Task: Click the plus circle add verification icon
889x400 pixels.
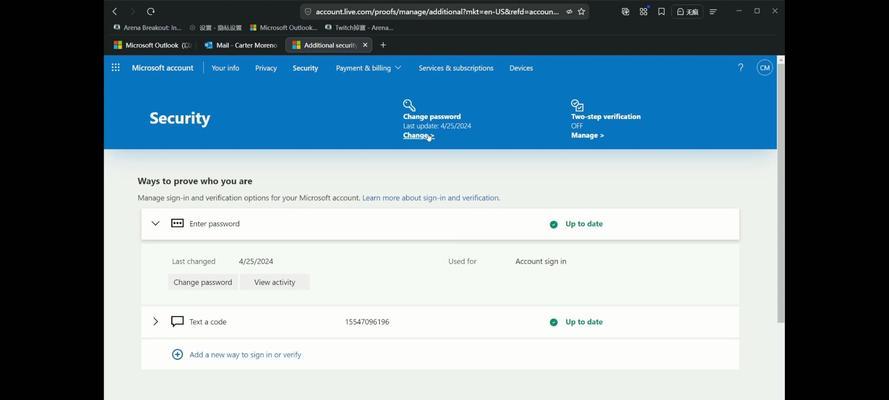Action: [177, 354]
